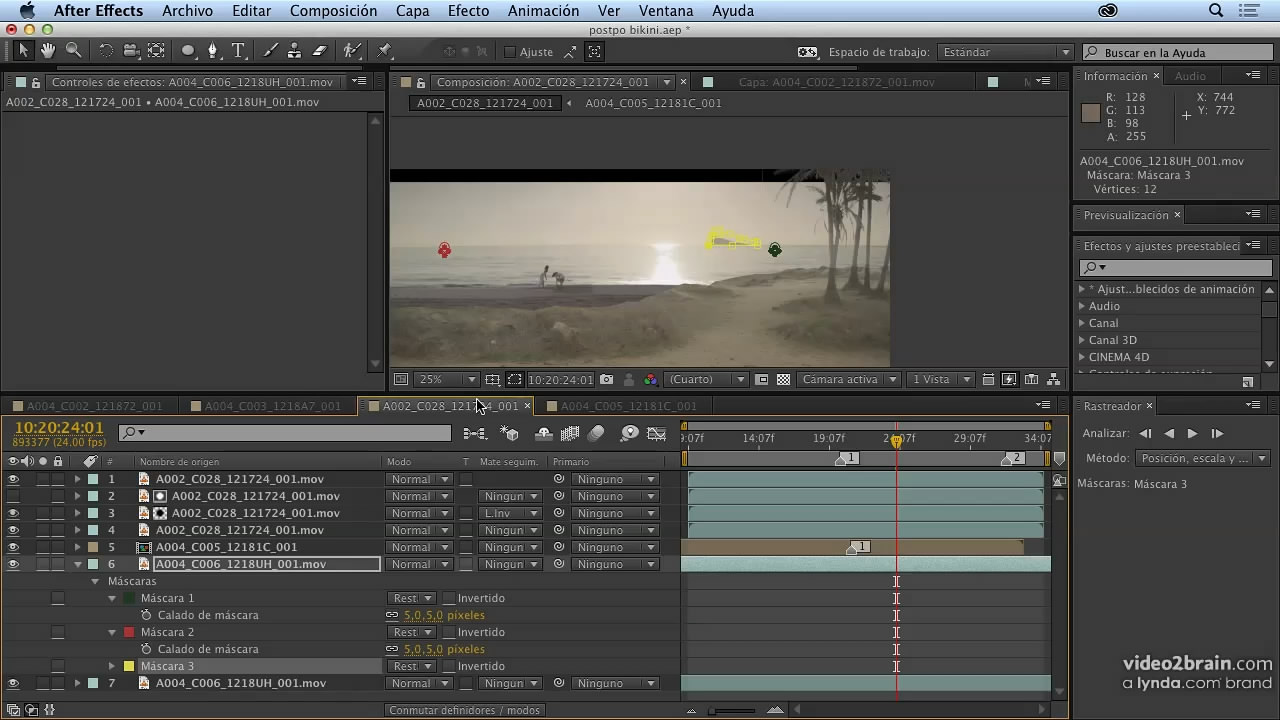The height and width of the screenshot is (720, 1280).
Task: Expand the Canal 3D effects category
Action: [x=1081, y=340]
